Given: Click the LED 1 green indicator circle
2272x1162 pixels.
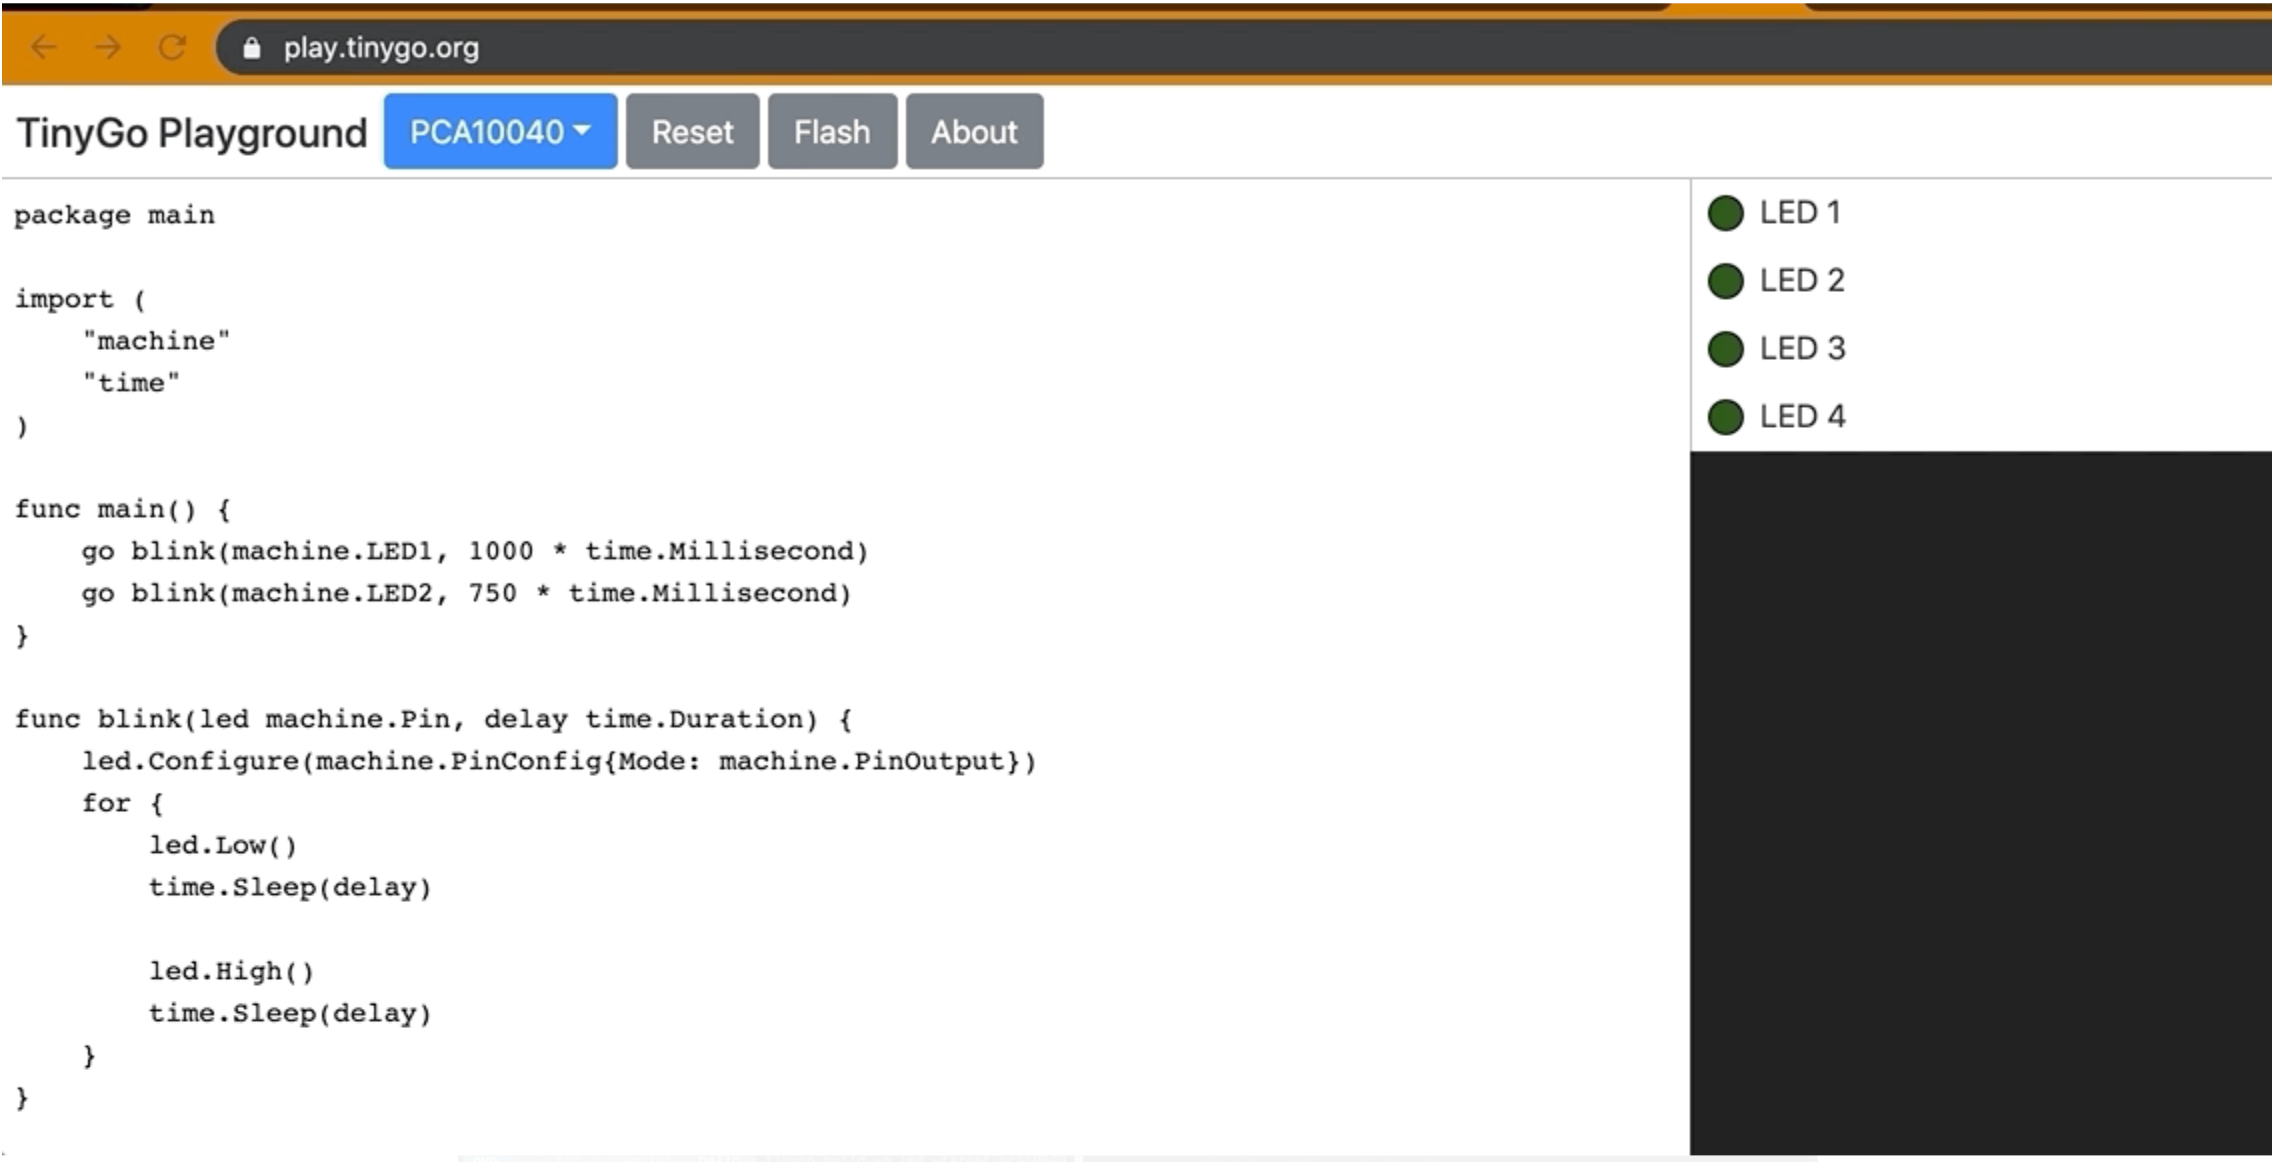Looking at the screenshot, I should (1725, 213).
